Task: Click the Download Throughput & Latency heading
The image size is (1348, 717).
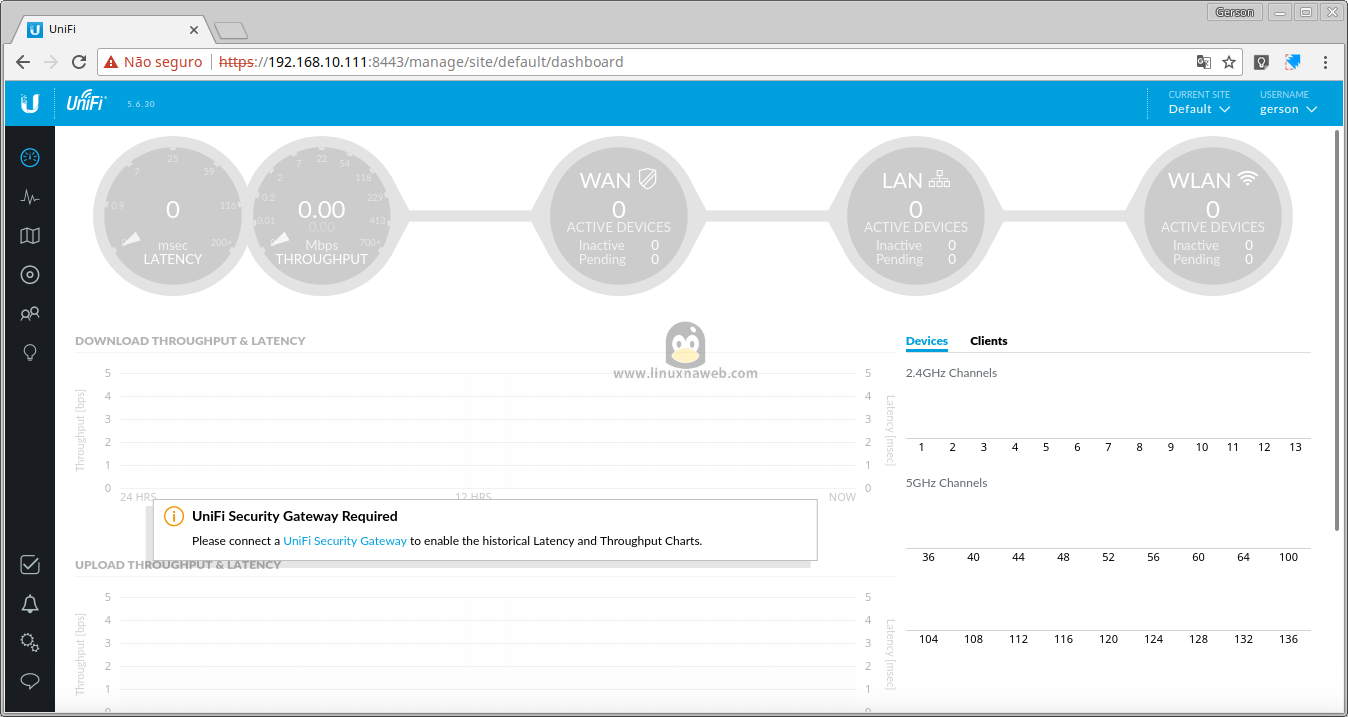Action: tap(190, 341)
